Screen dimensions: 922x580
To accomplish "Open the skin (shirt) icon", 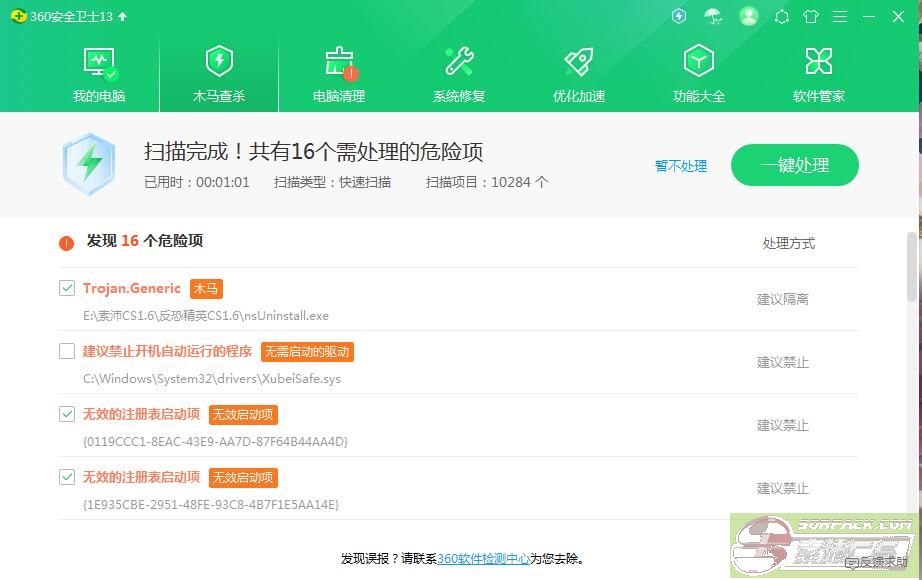I will [811, 16].
